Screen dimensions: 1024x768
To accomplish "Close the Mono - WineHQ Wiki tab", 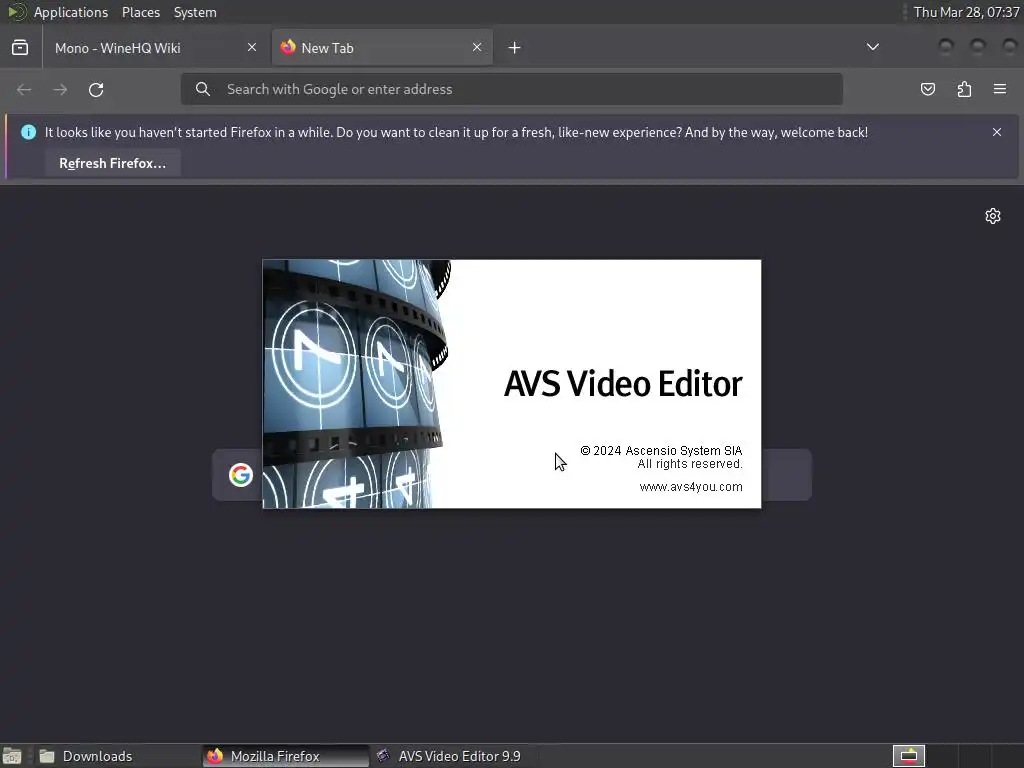I will click(252, 48).
